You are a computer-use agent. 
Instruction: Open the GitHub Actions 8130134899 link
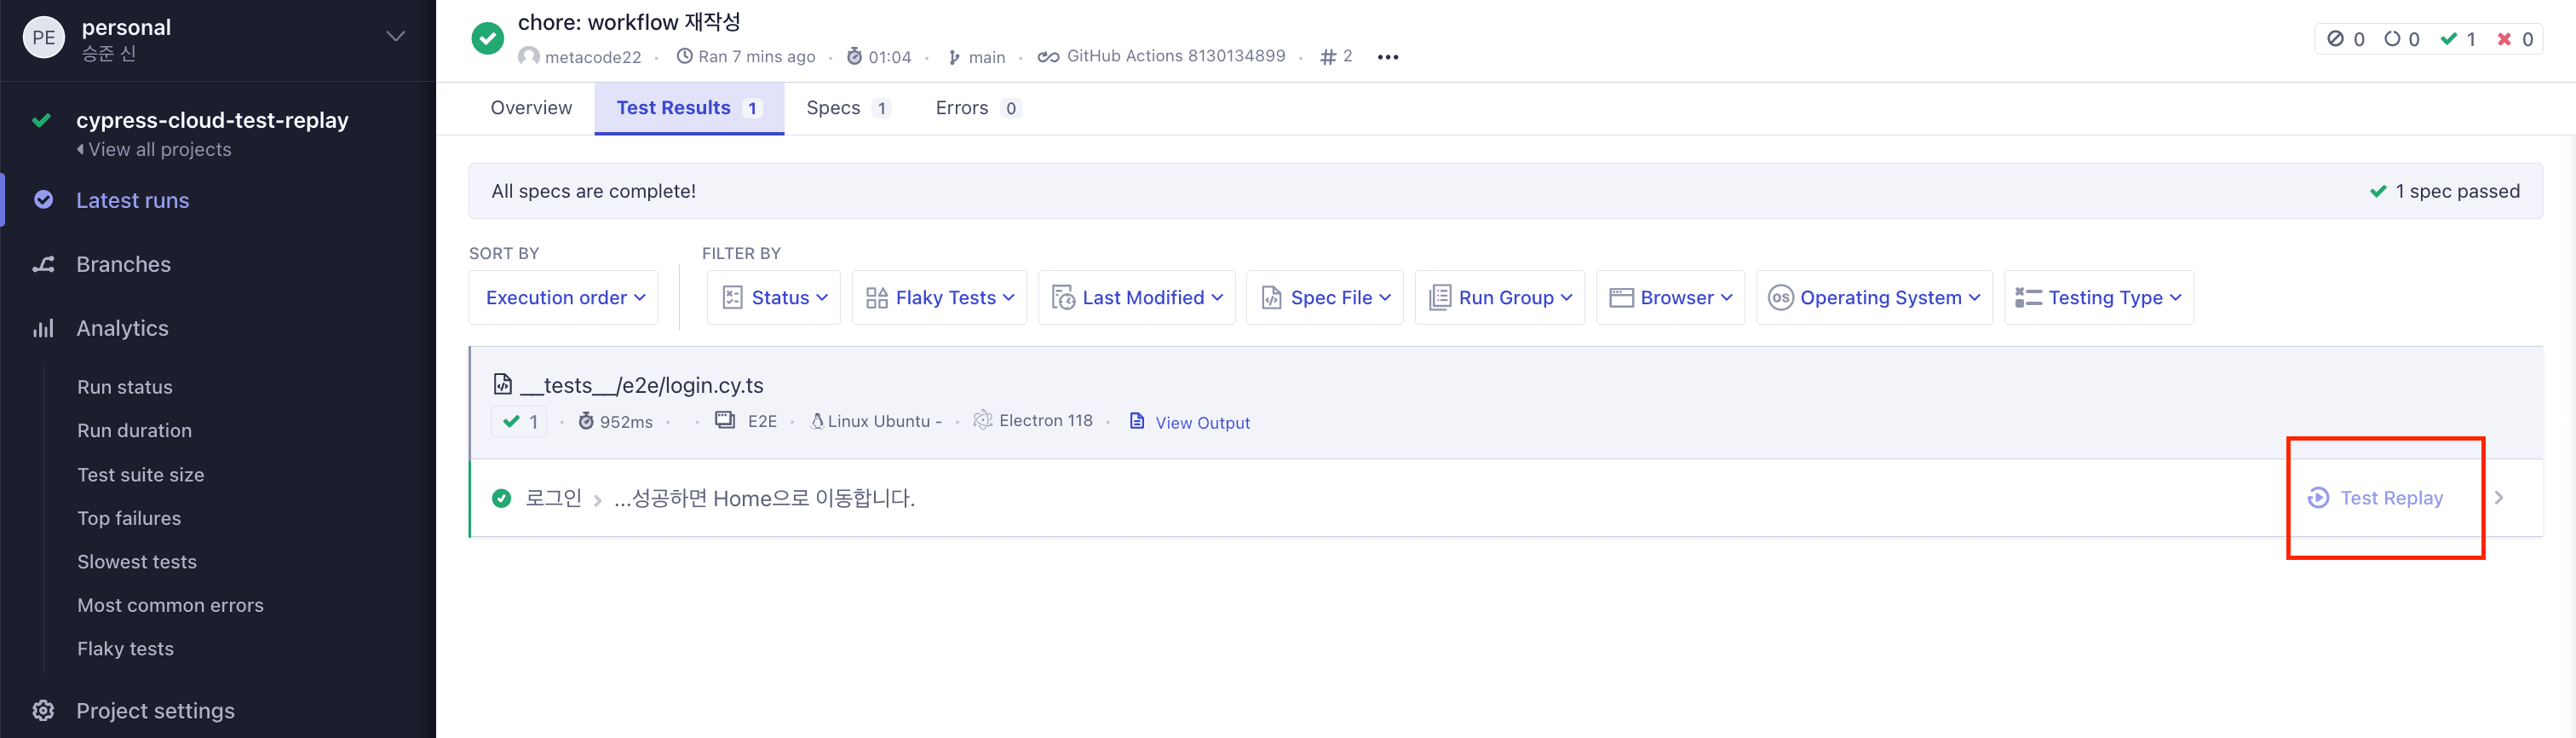coord(1176,56)
